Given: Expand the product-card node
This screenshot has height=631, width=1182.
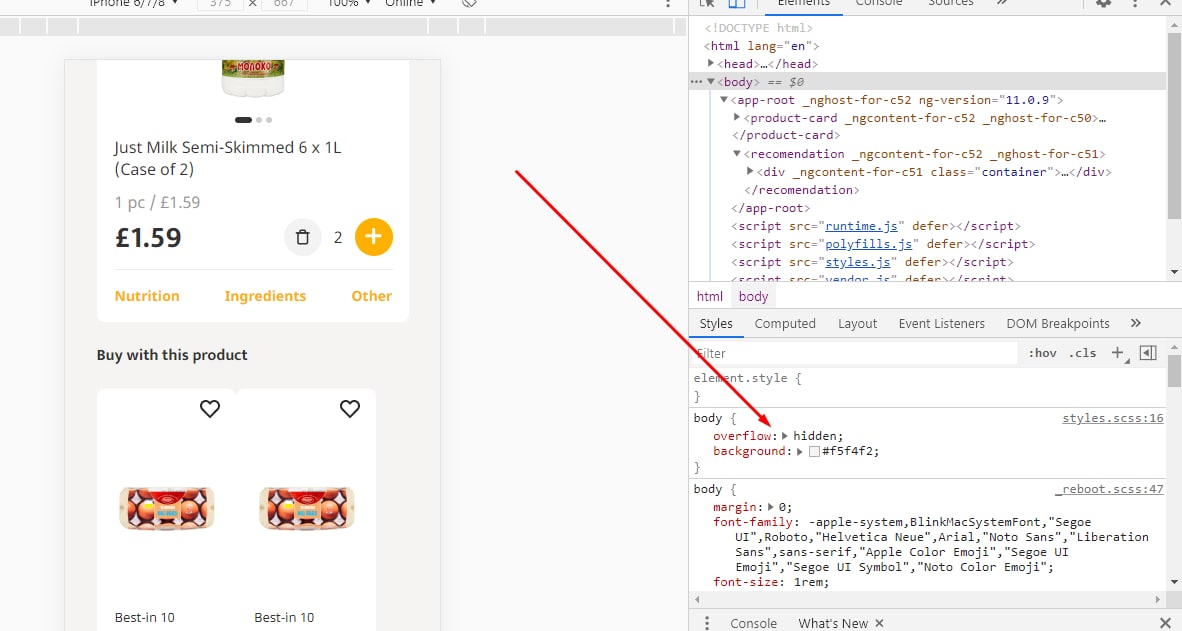Looking at the screenshot, I should click(737, 118).
